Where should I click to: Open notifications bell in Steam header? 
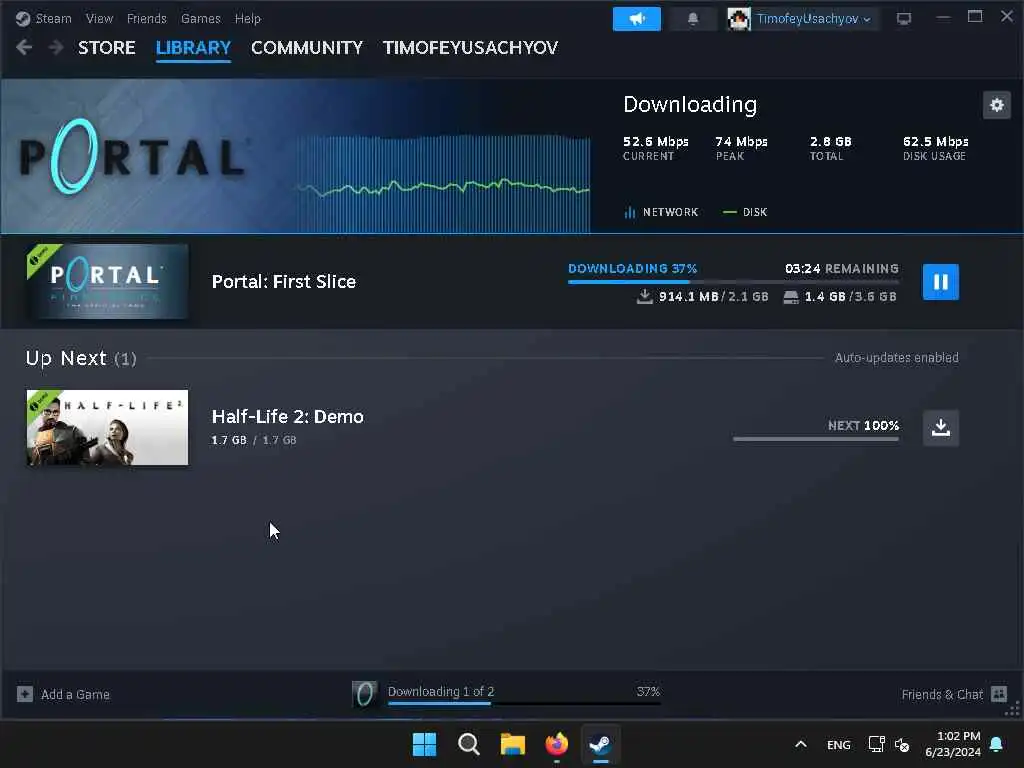pos(693,19)
